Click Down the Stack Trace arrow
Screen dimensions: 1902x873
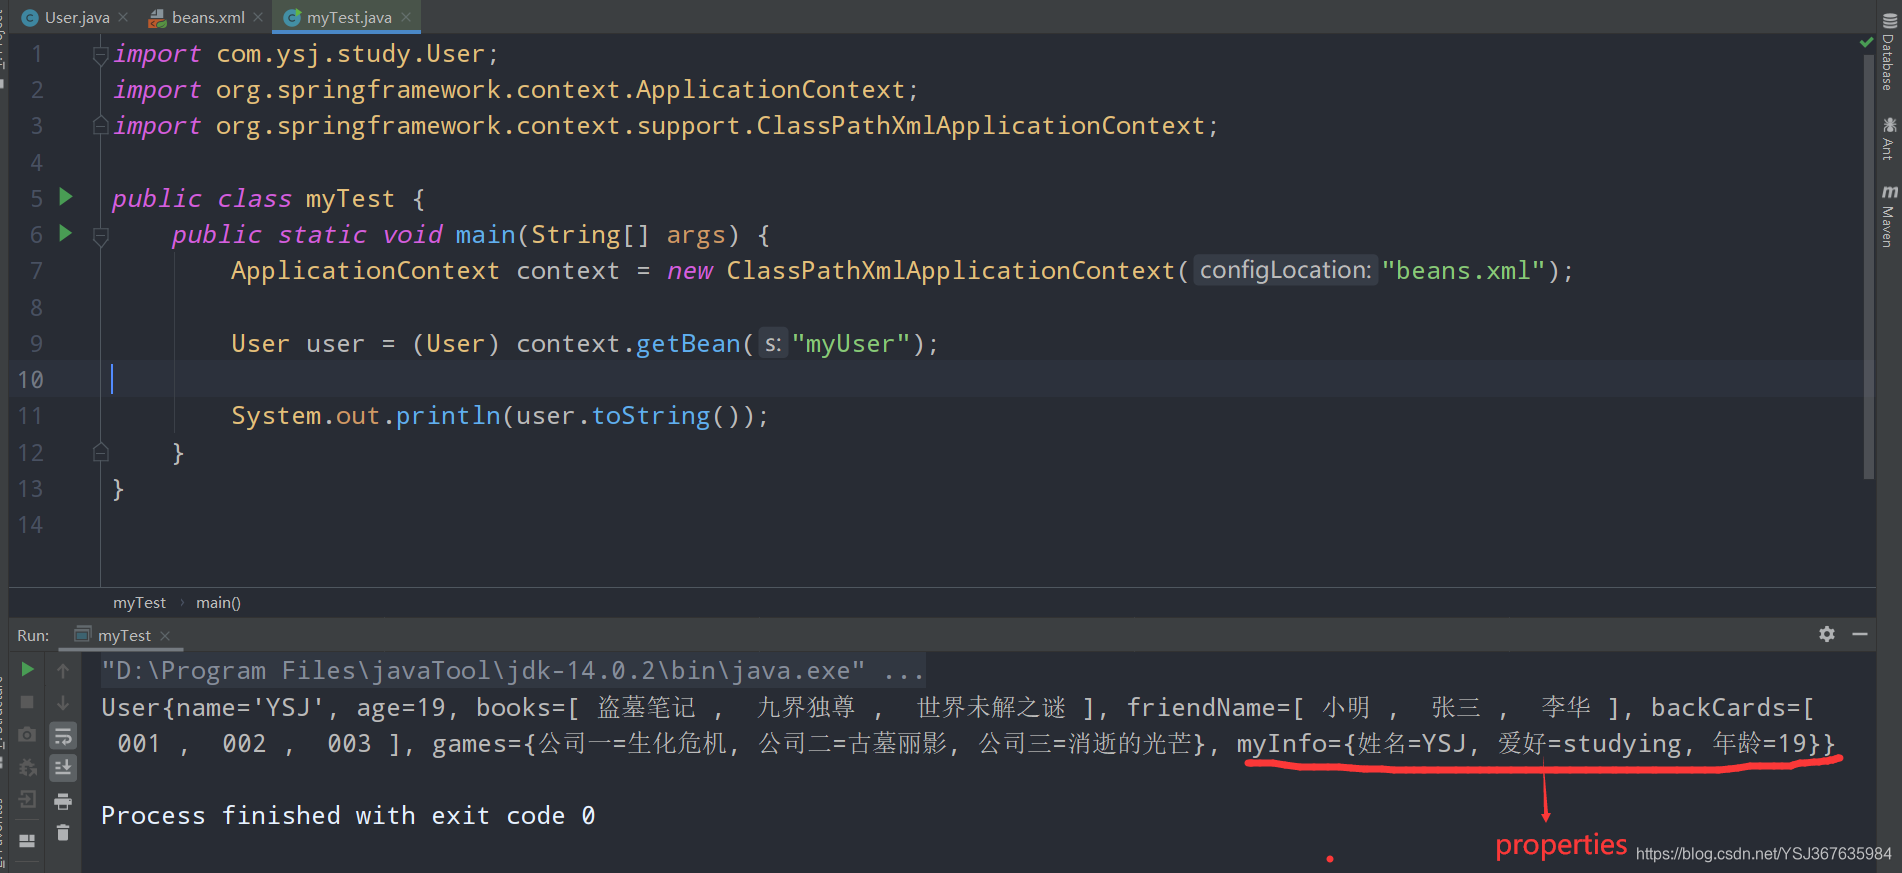pyautogui.click(x=63, y=702)
